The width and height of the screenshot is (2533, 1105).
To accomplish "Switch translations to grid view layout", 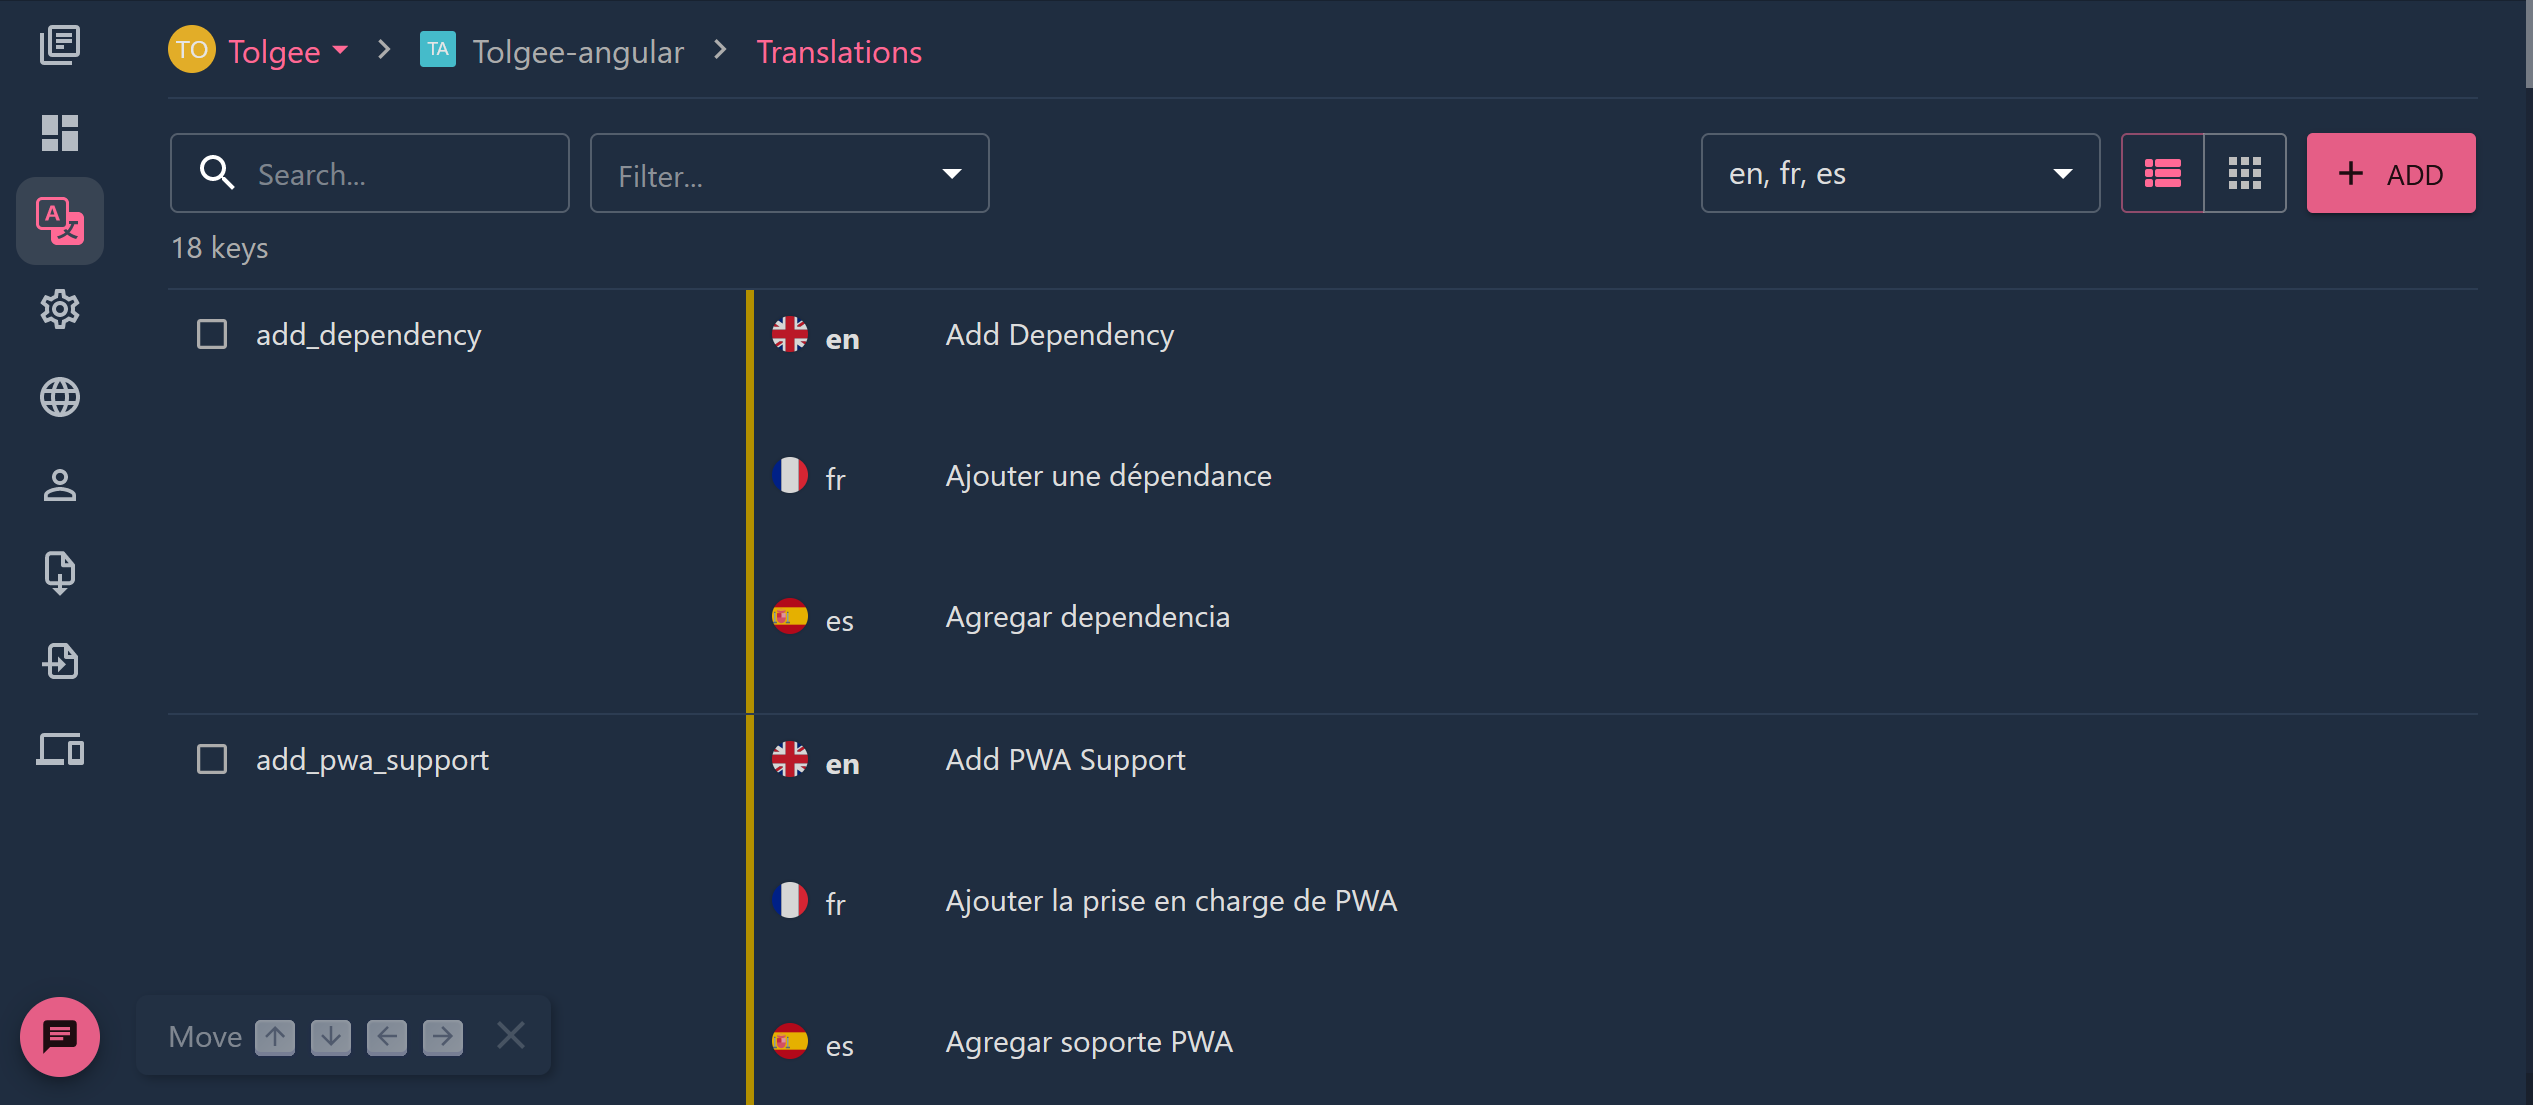I will click(2244, 173).
